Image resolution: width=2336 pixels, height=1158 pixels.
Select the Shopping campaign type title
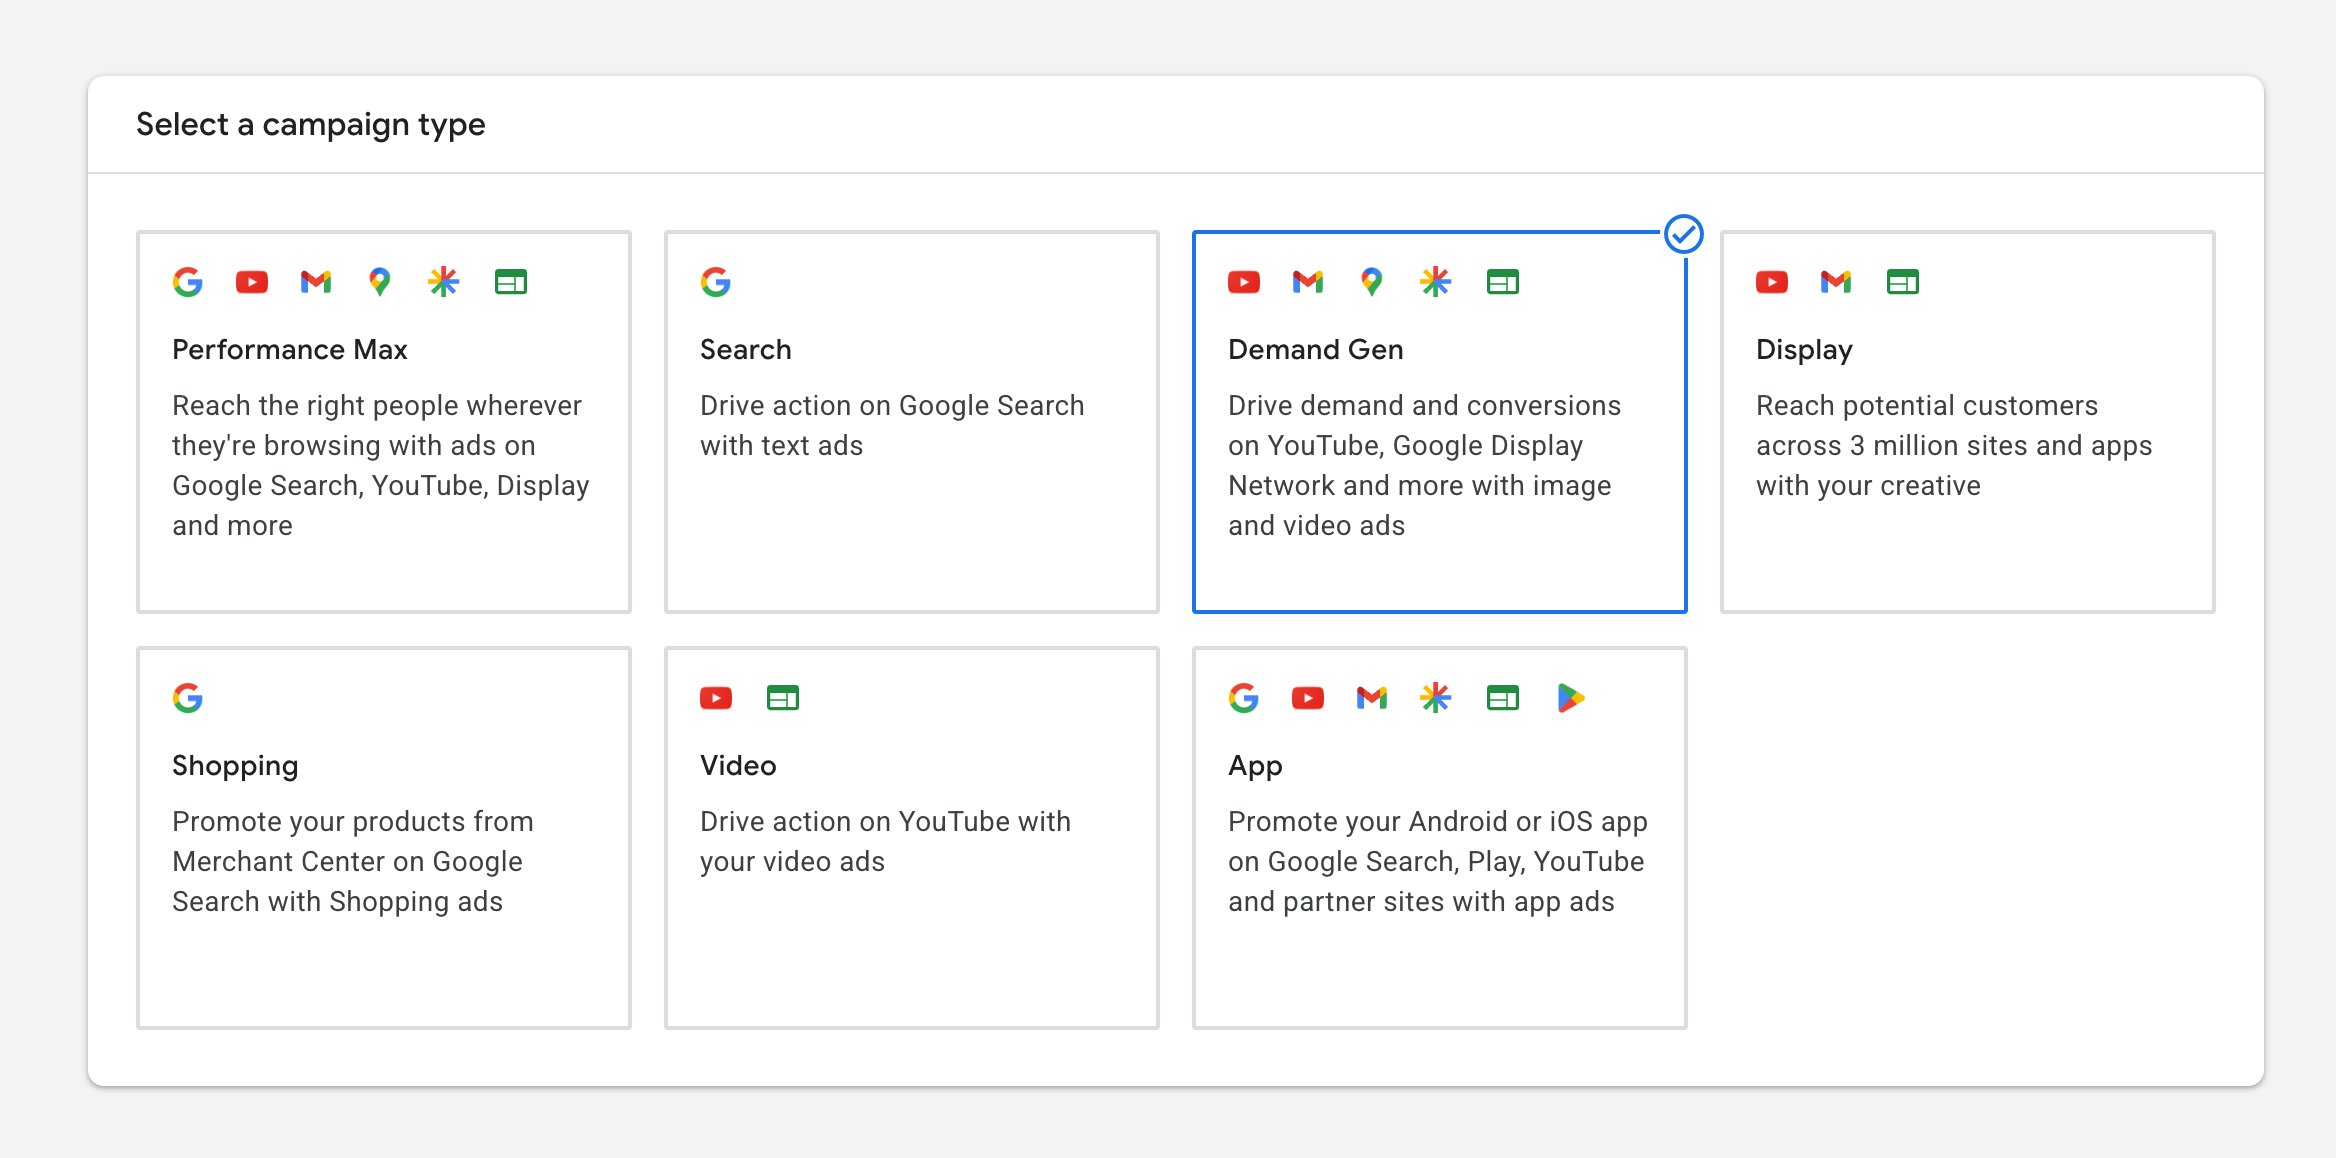pyautogui.click(x=235, y=765)
